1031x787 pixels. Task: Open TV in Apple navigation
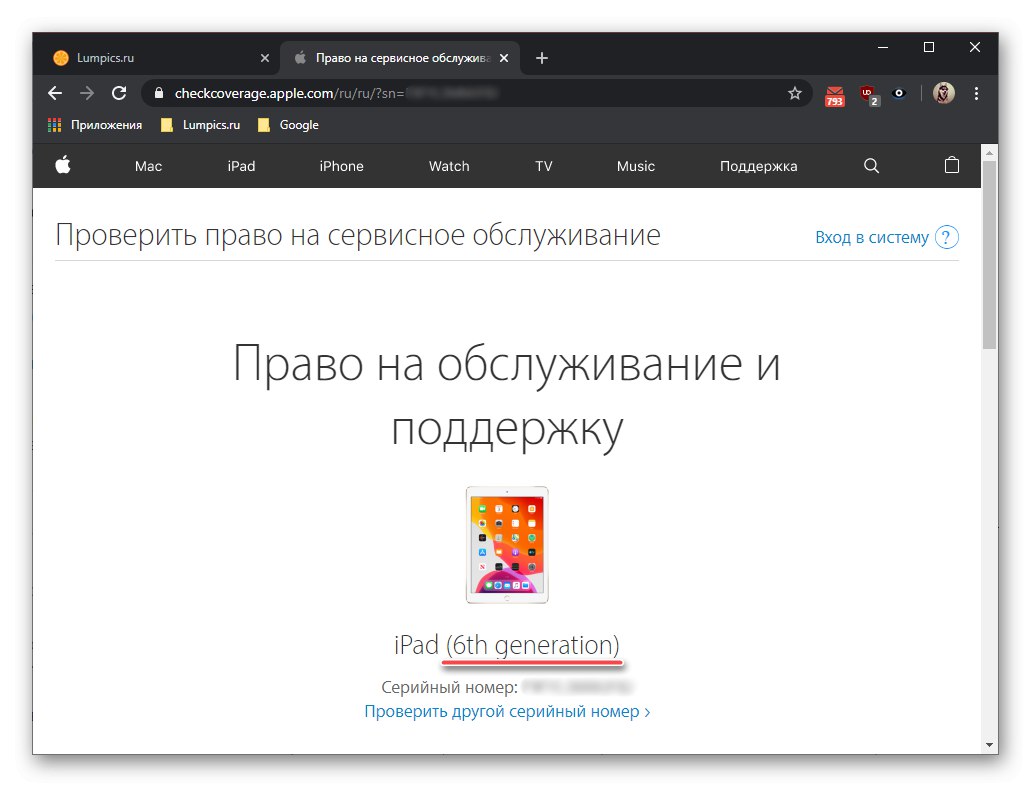pos(544,166)
